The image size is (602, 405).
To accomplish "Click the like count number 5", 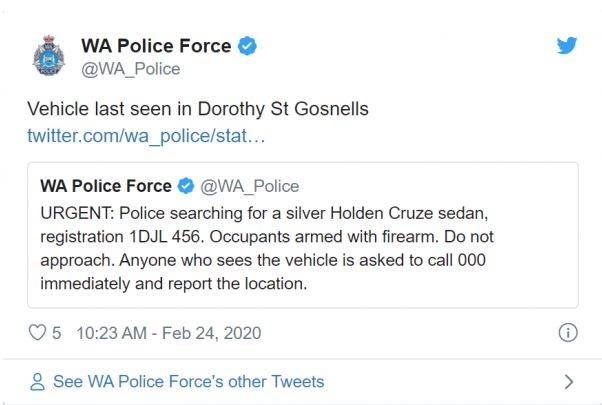I will [56, 333].
